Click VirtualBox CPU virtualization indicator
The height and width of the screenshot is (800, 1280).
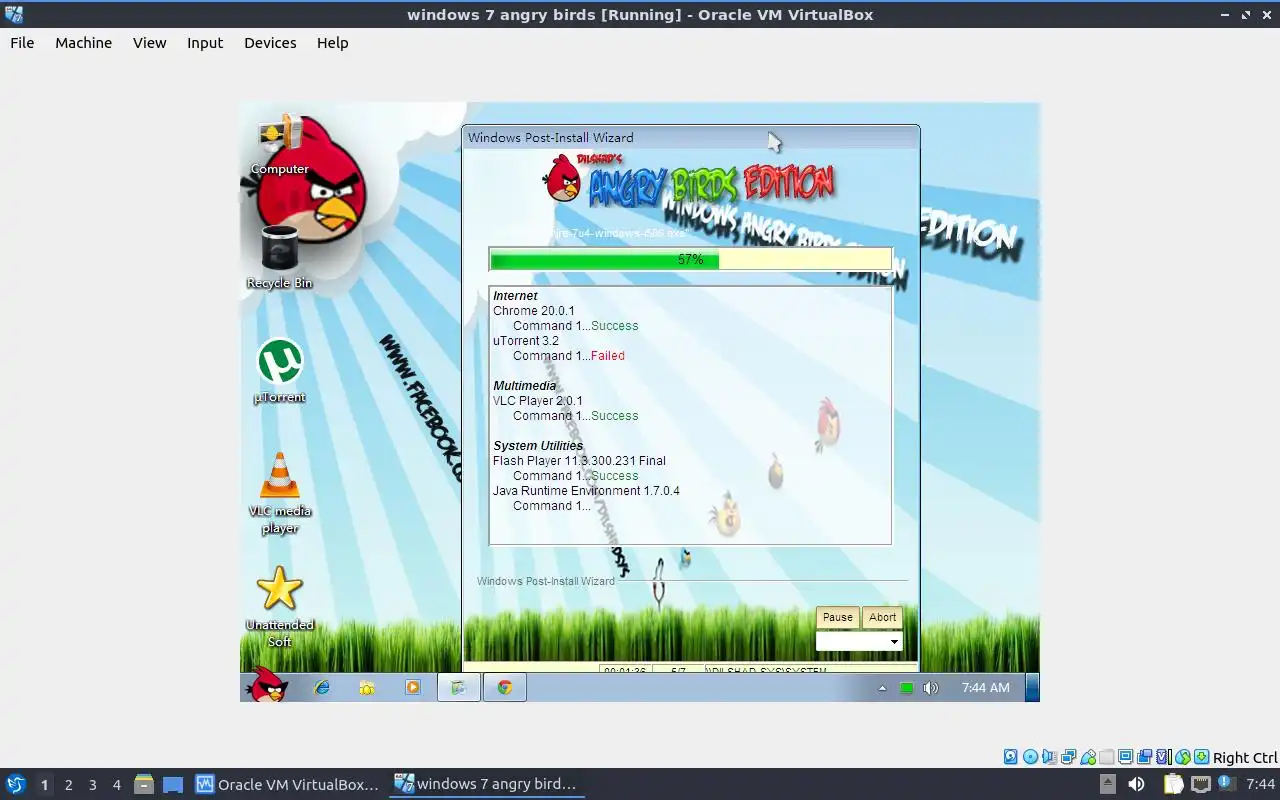(x=1164, y=757)
